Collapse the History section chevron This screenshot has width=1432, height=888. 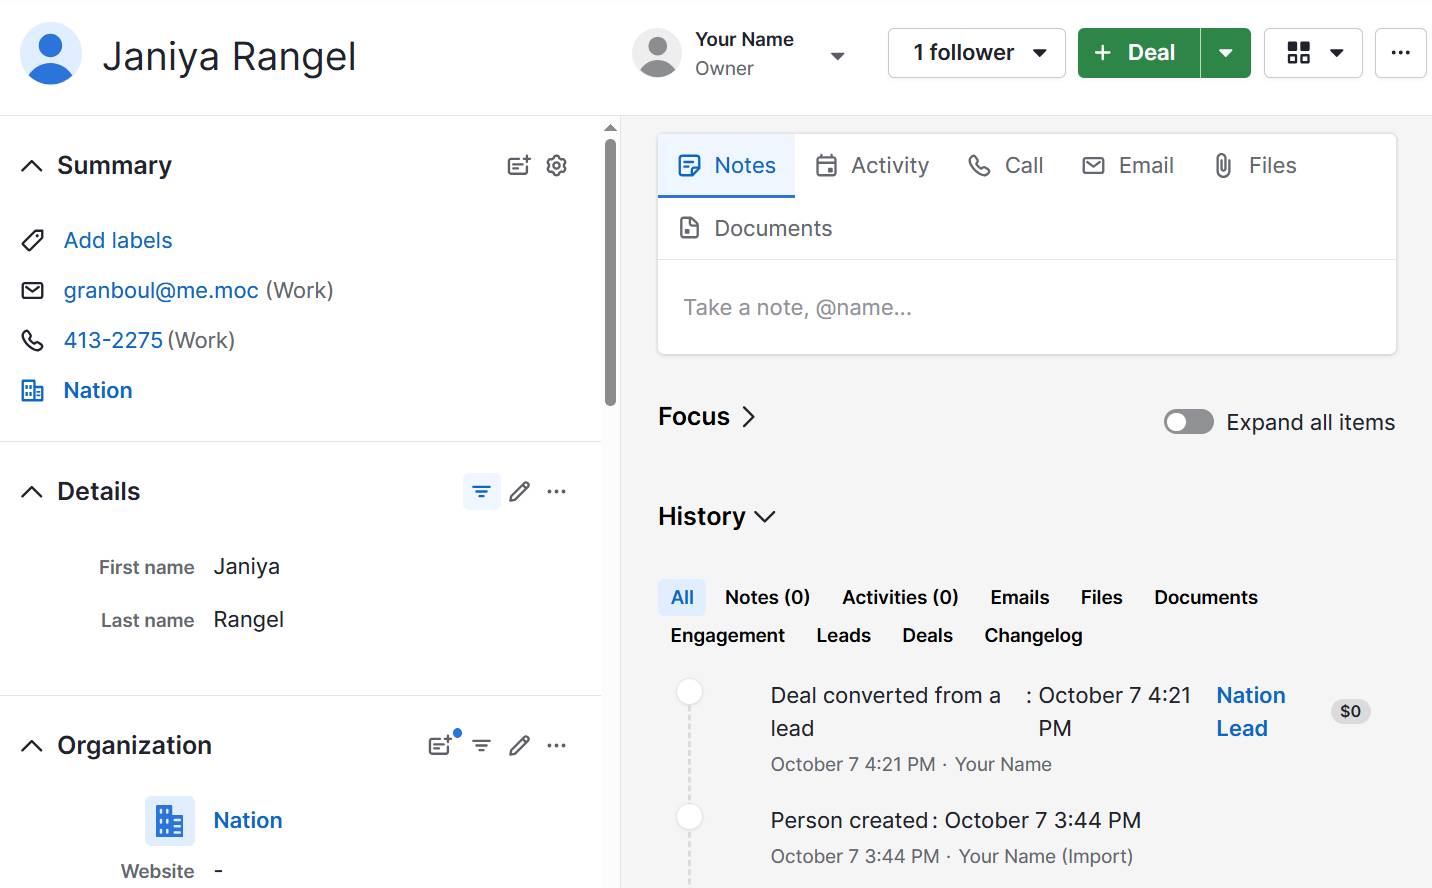766,517
